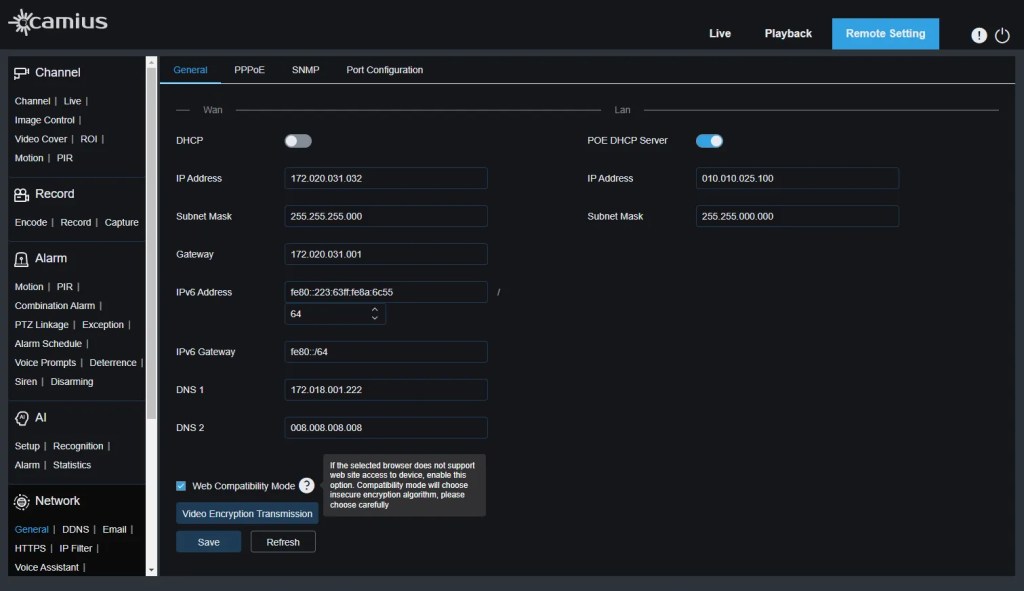Save the network settings
The image size is (1024, 591).
pos(208,542)
